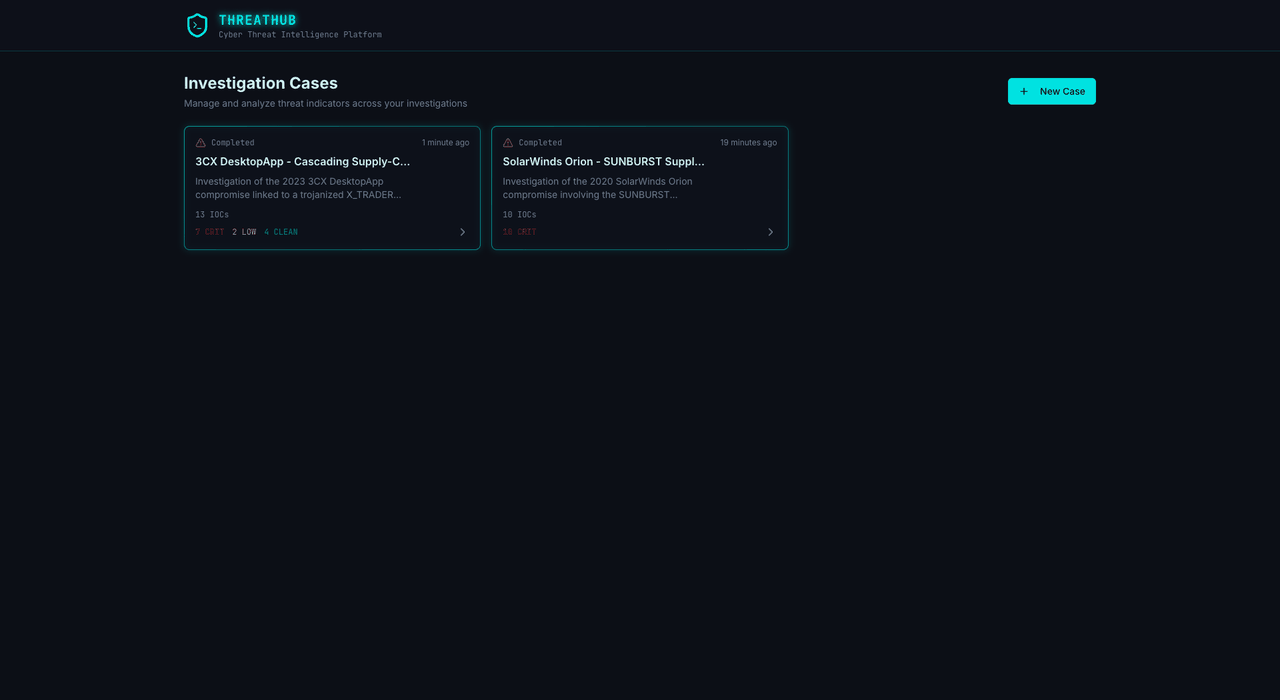Click '4 CLEAN' severity label
The image size is (1280, 700).
(281, 232)
